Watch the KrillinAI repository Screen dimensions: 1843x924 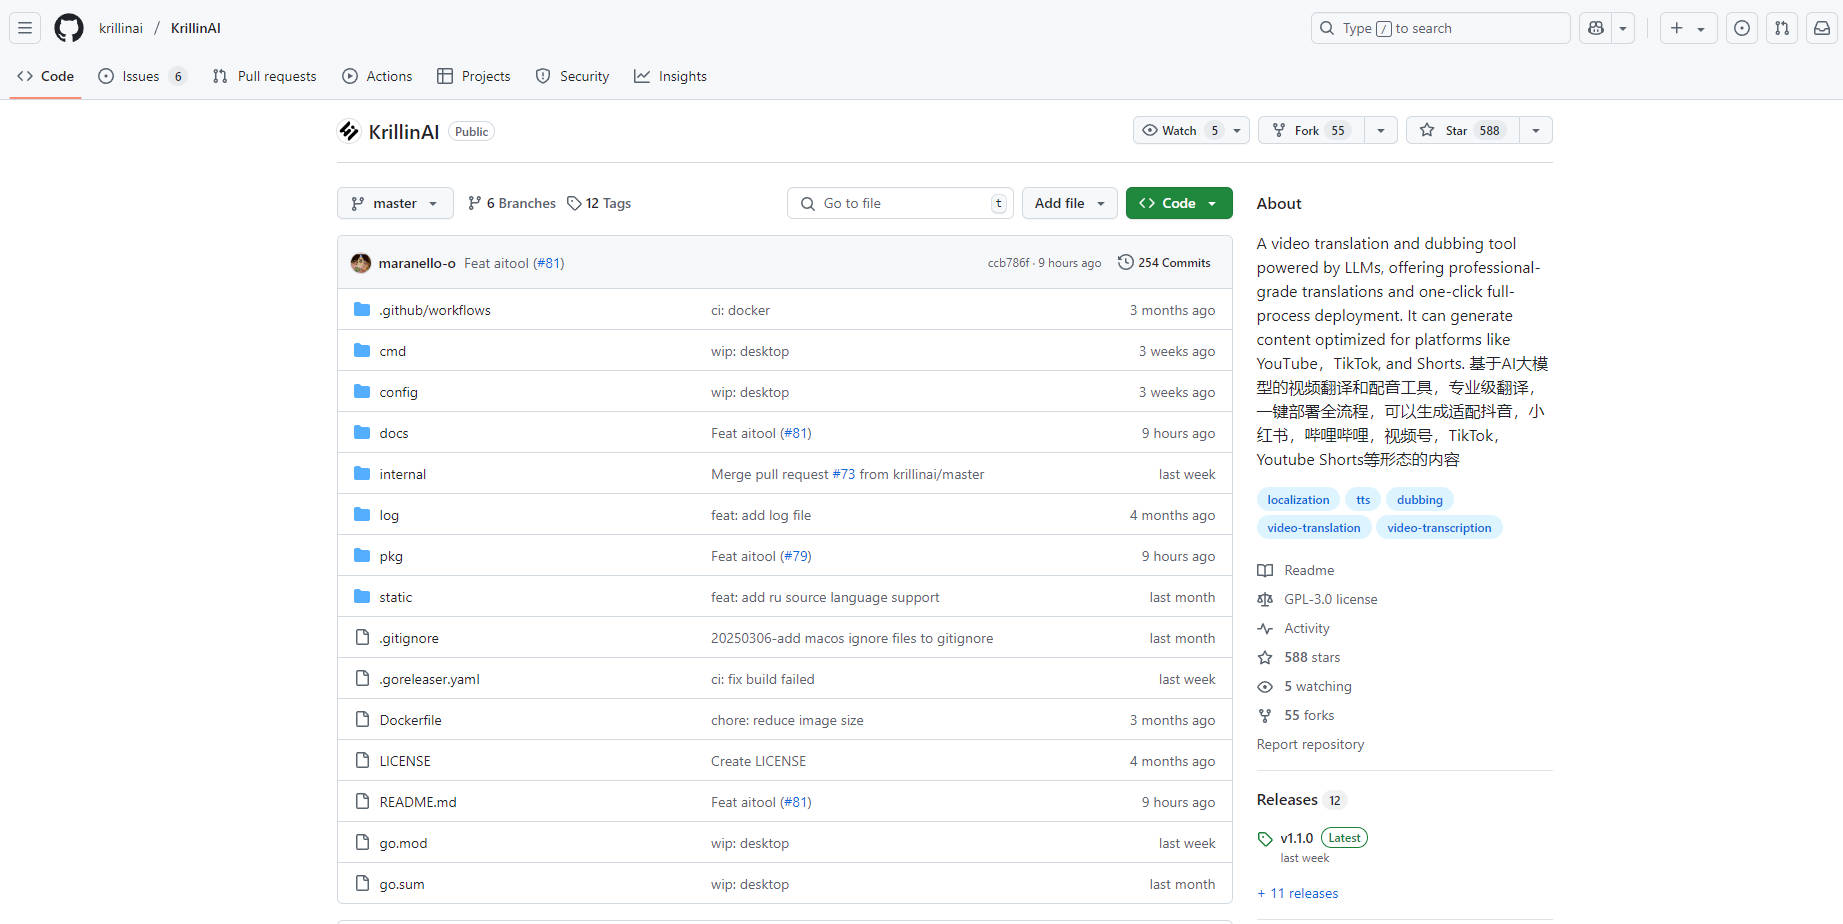point(1181,130)
